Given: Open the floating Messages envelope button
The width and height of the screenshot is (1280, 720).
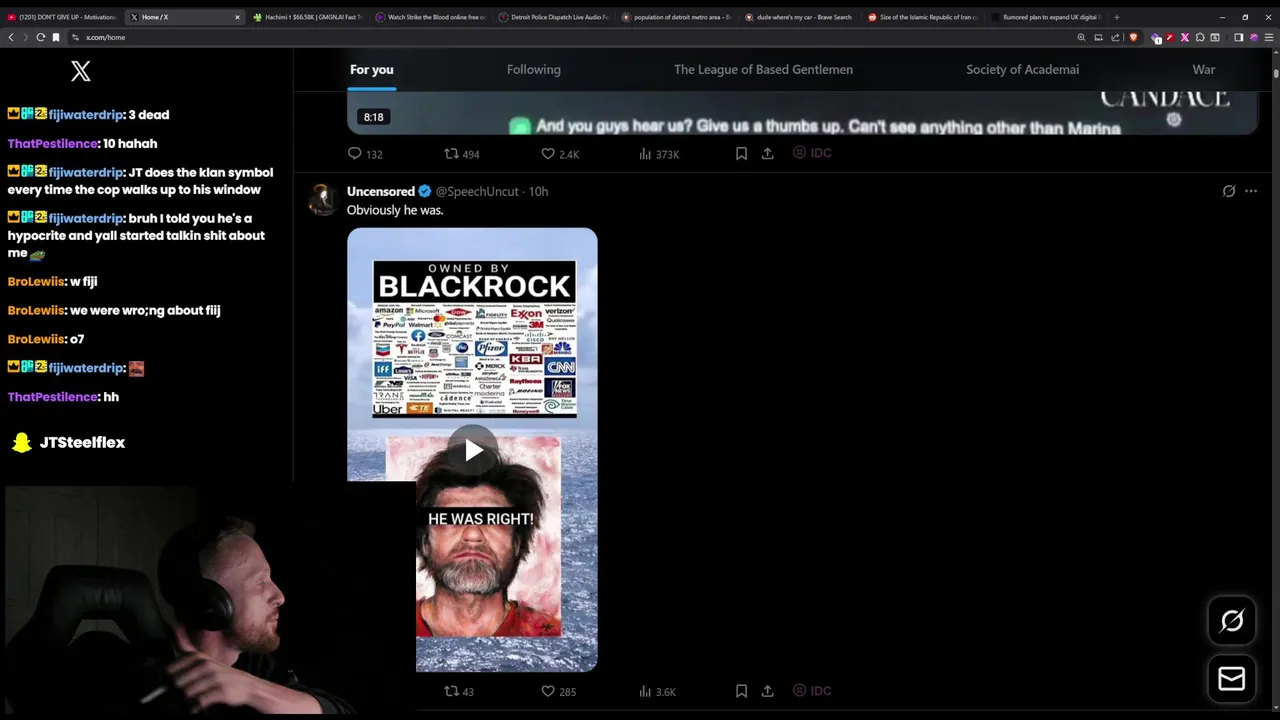Looking at the screenshot, I should pos(1232,679).
